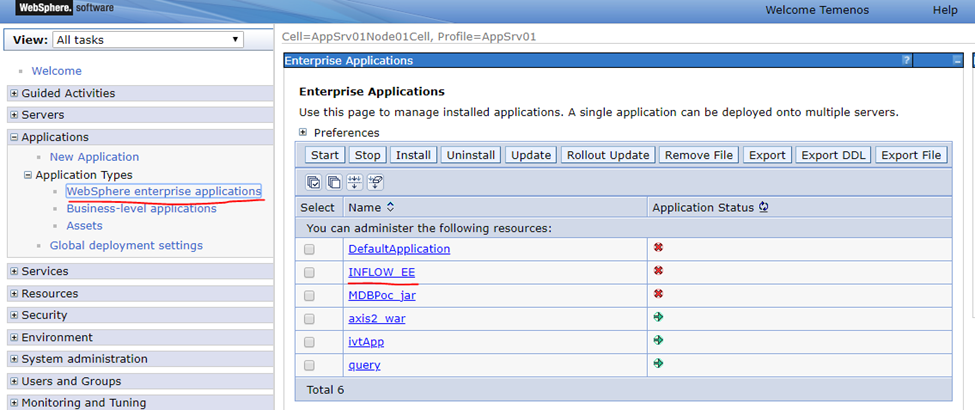975x410 pixels.
Task: Click the Deselect All items icon
Action: point(333,182)
